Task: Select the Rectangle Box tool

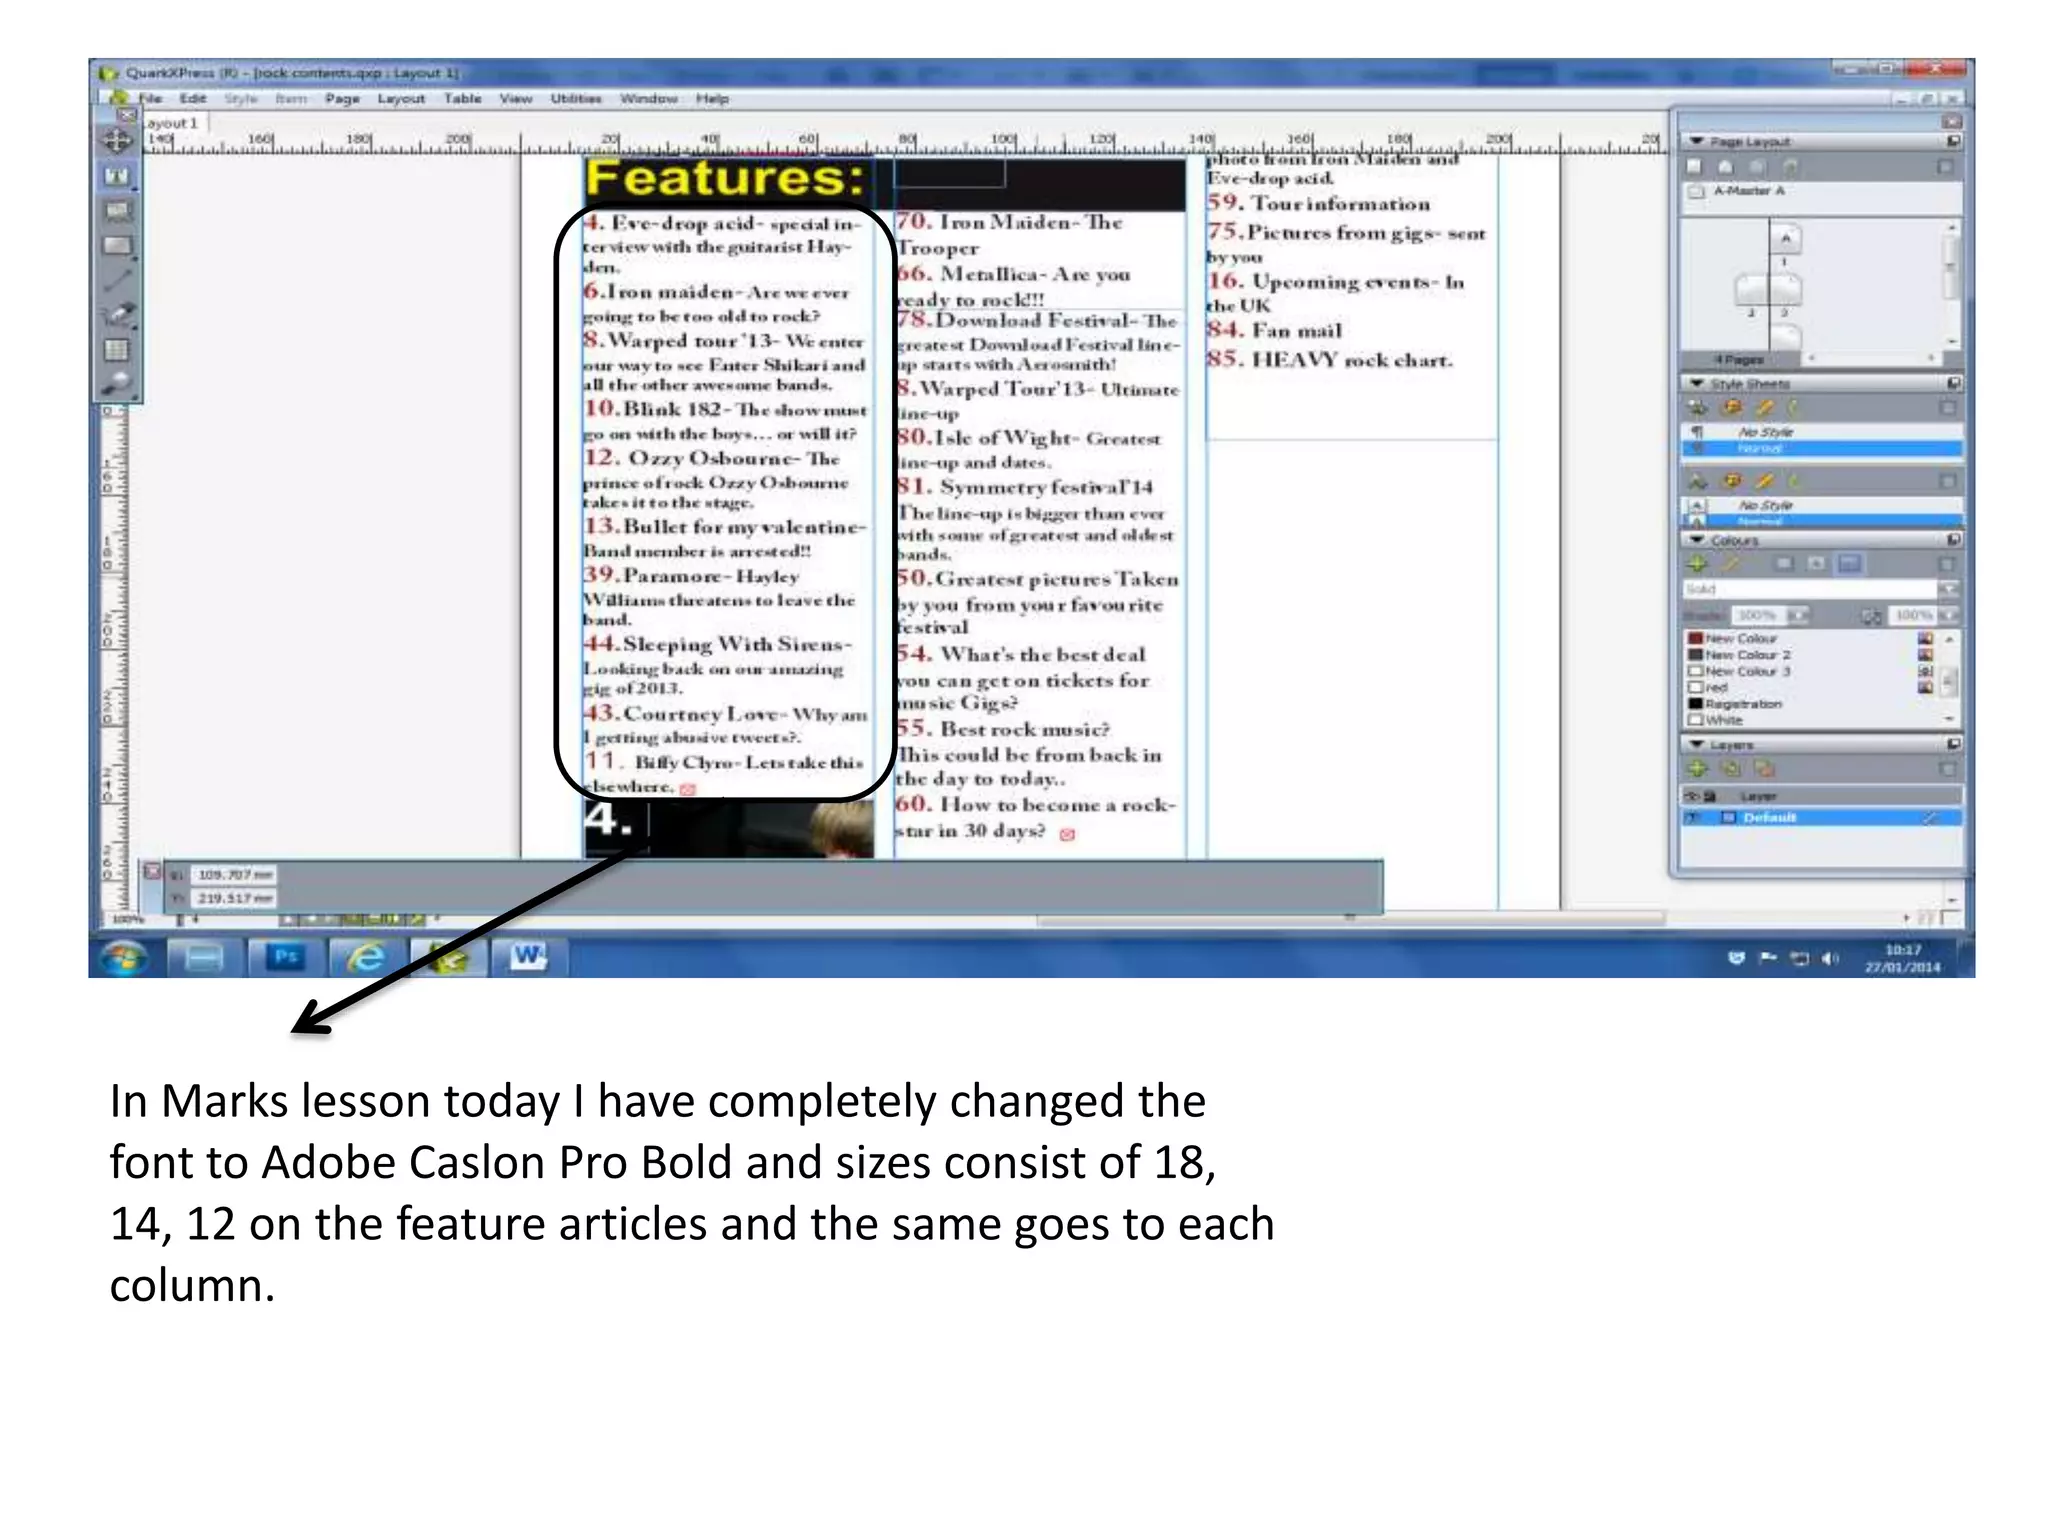Action: coord(117,246)
